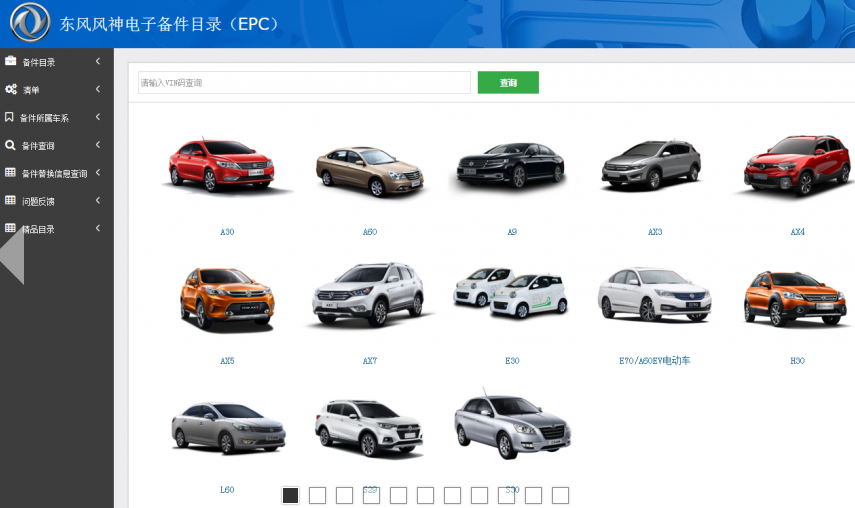Click the 东风风神电子备件目录 (EPC) header title
855x508 pixels.
point(170,24)
